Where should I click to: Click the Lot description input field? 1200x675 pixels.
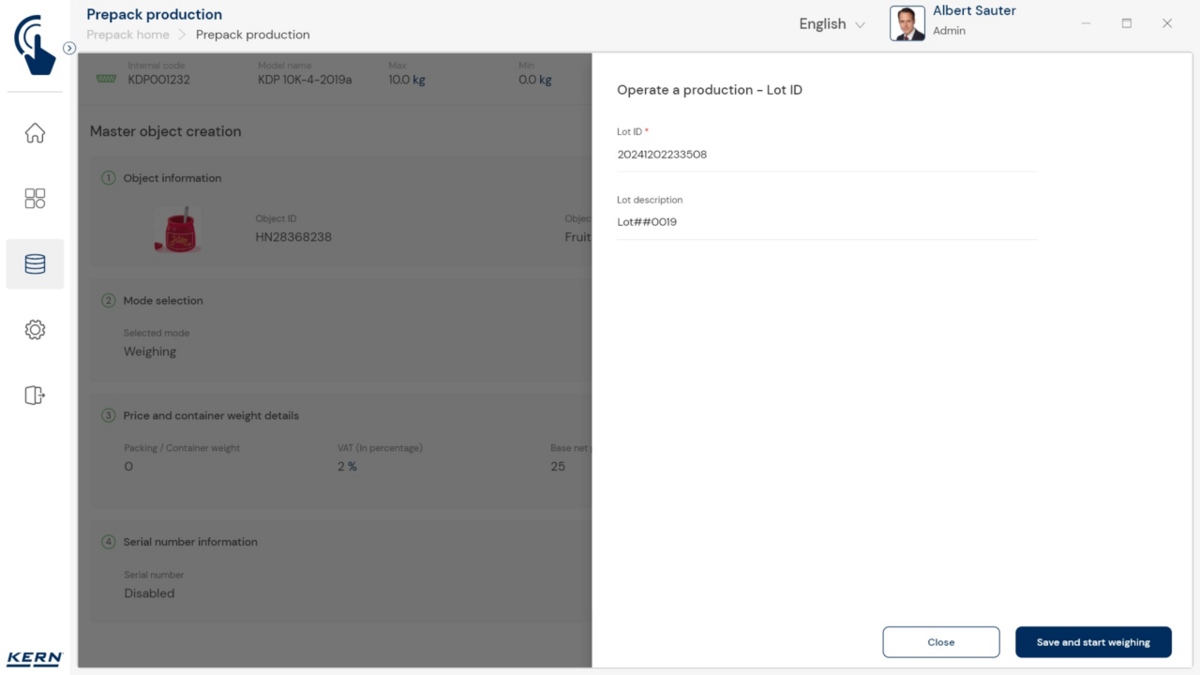pyautogui.click(x=825, y=222)
